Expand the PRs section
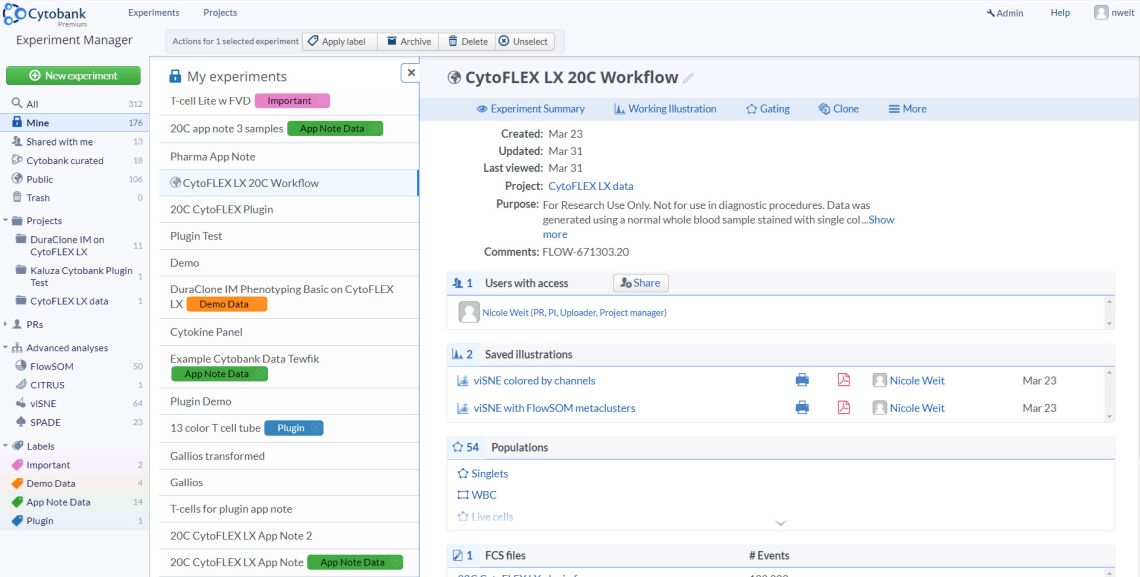Screen dimensions: 1140x577 click(6, 325)
